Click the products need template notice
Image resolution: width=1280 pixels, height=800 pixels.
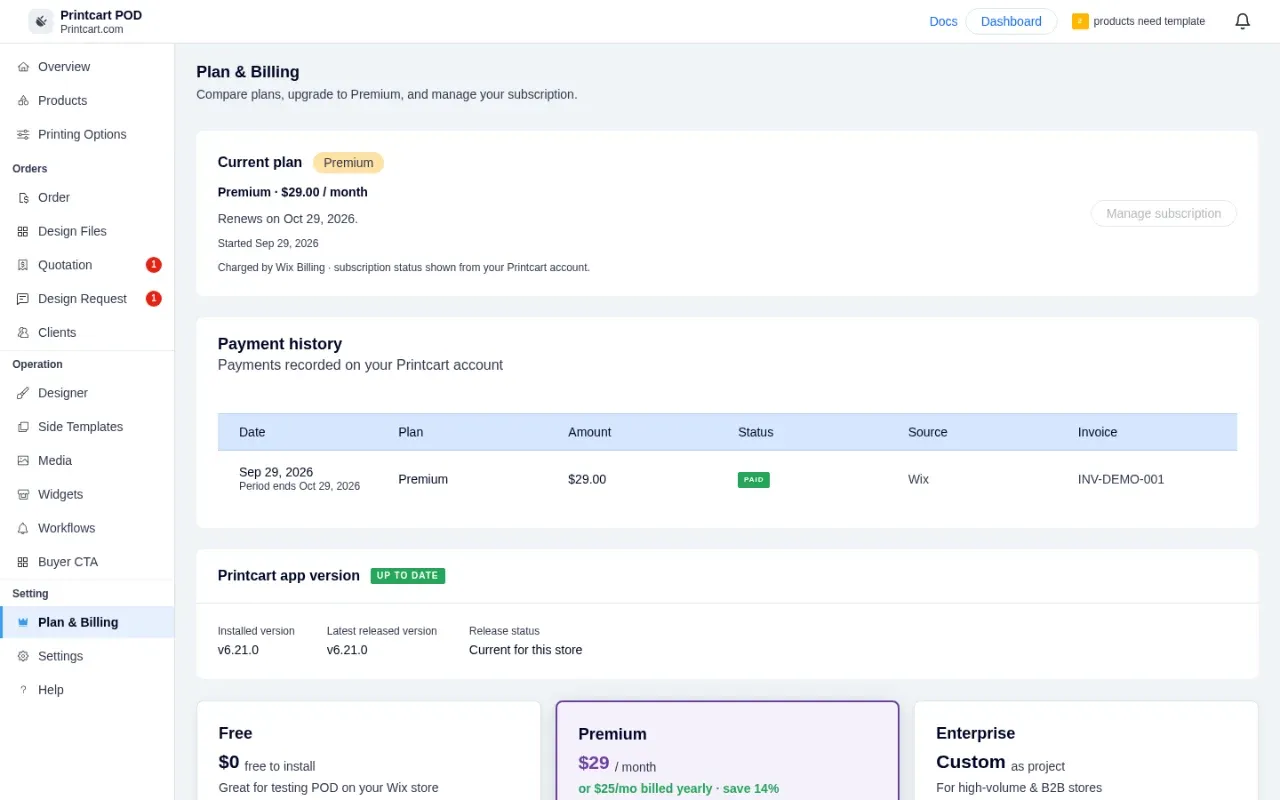pos(1149,21)
